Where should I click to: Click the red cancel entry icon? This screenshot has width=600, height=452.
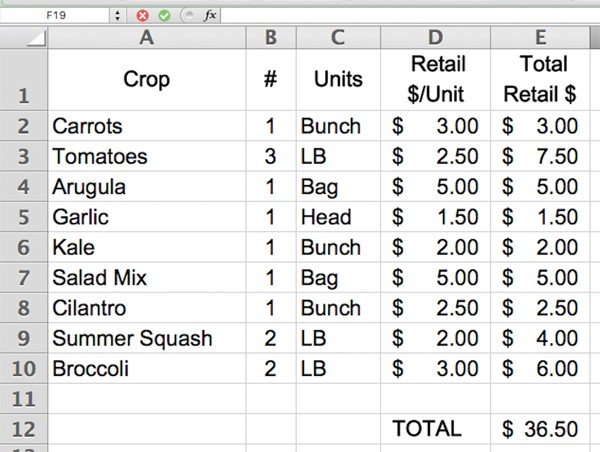144,16
